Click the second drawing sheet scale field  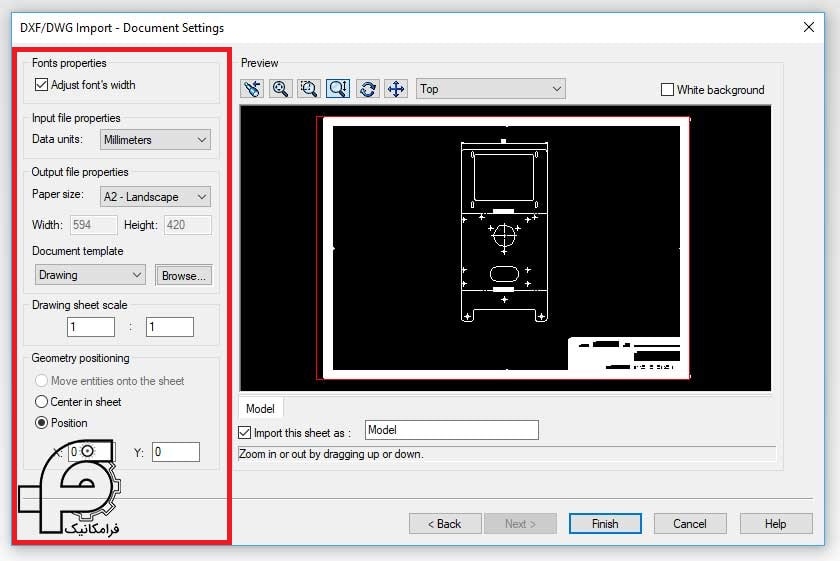170,327
